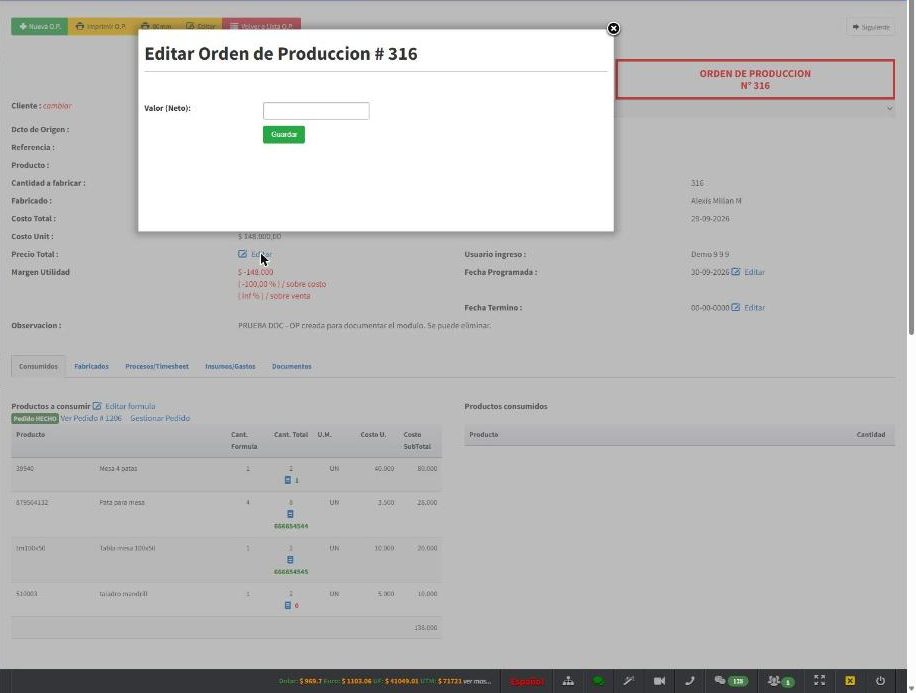Click the cambiar link beside Cliente

57,106
